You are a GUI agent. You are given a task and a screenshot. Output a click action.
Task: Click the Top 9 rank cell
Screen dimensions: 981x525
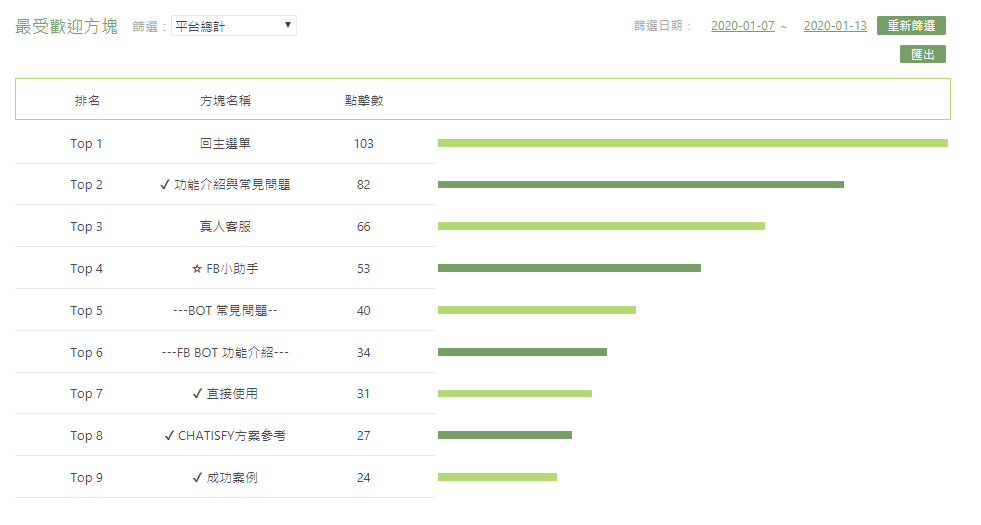[87, 478]
